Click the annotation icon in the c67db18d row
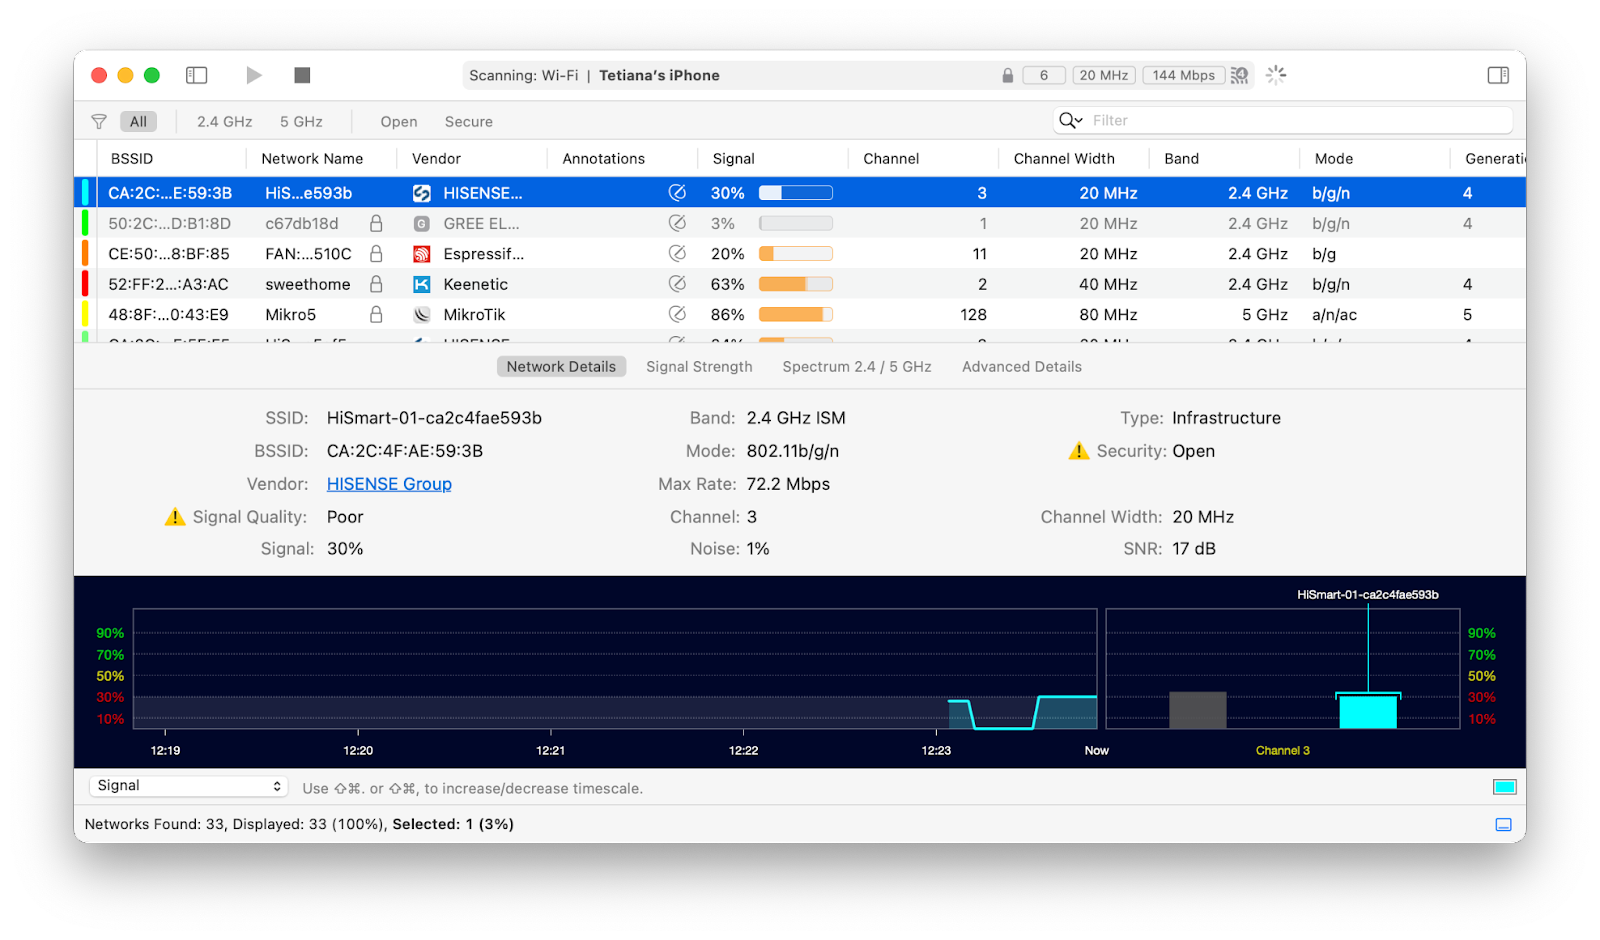This screenshot has width=1600, height=940. click(677, 223)
